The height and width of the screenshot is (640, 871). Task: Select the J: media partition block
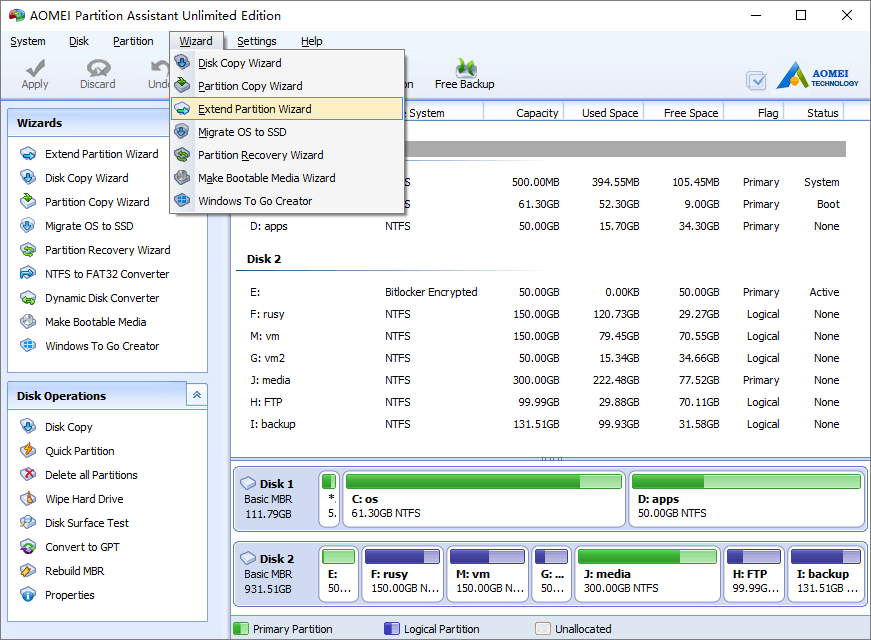point(647,574)
